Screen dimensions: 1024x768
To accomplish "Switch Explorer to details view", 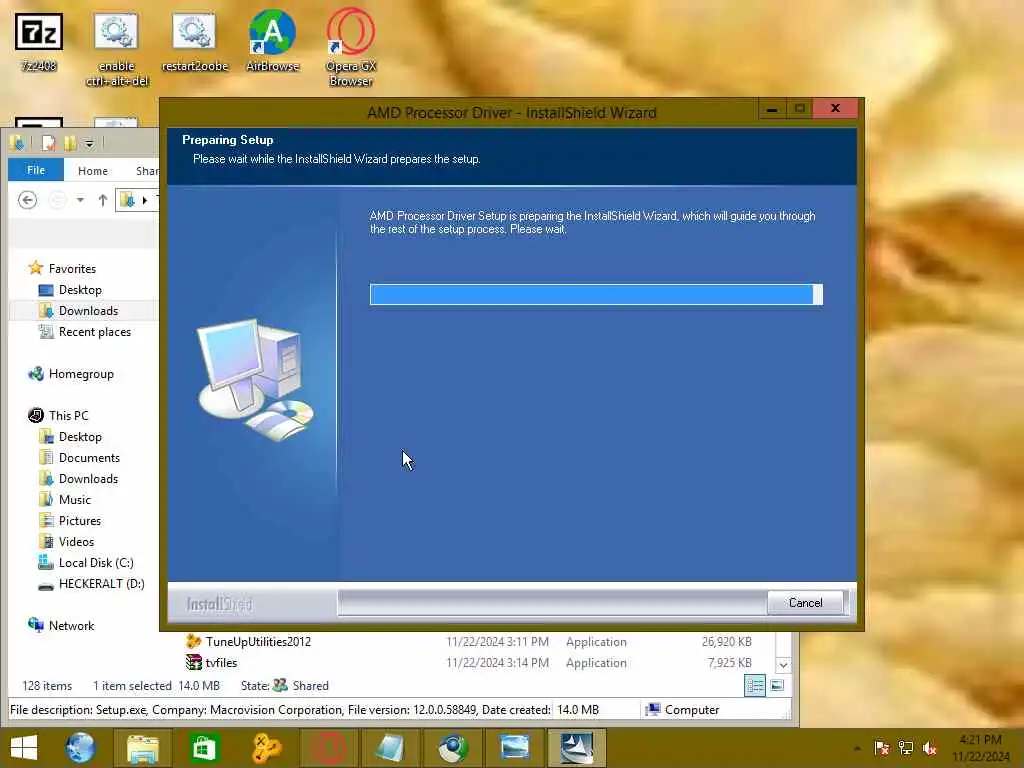I will [755, 686].
